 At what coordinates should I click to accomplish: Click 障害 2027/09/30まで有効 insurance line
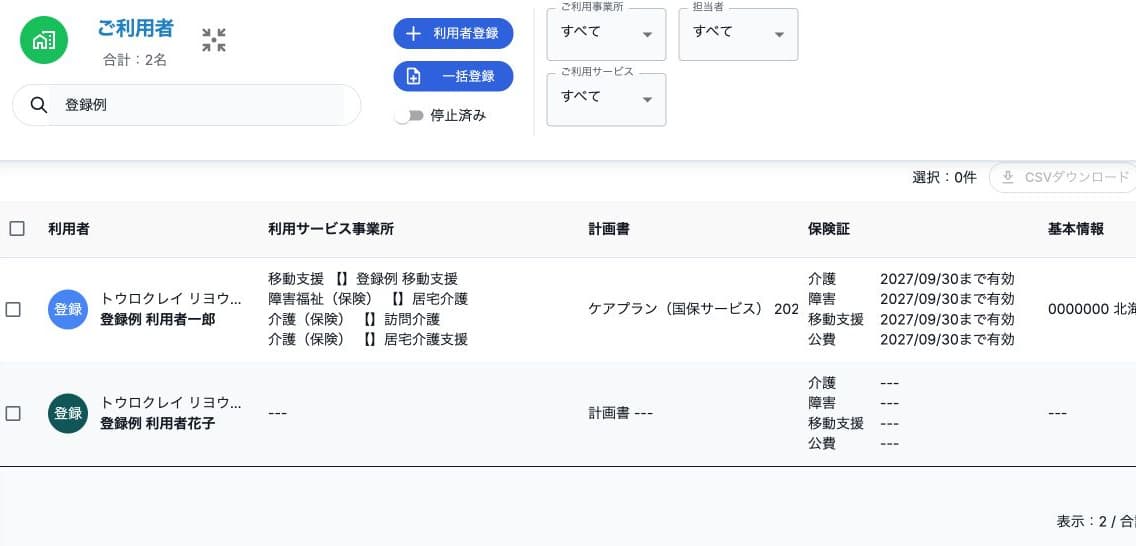[911, 299]
